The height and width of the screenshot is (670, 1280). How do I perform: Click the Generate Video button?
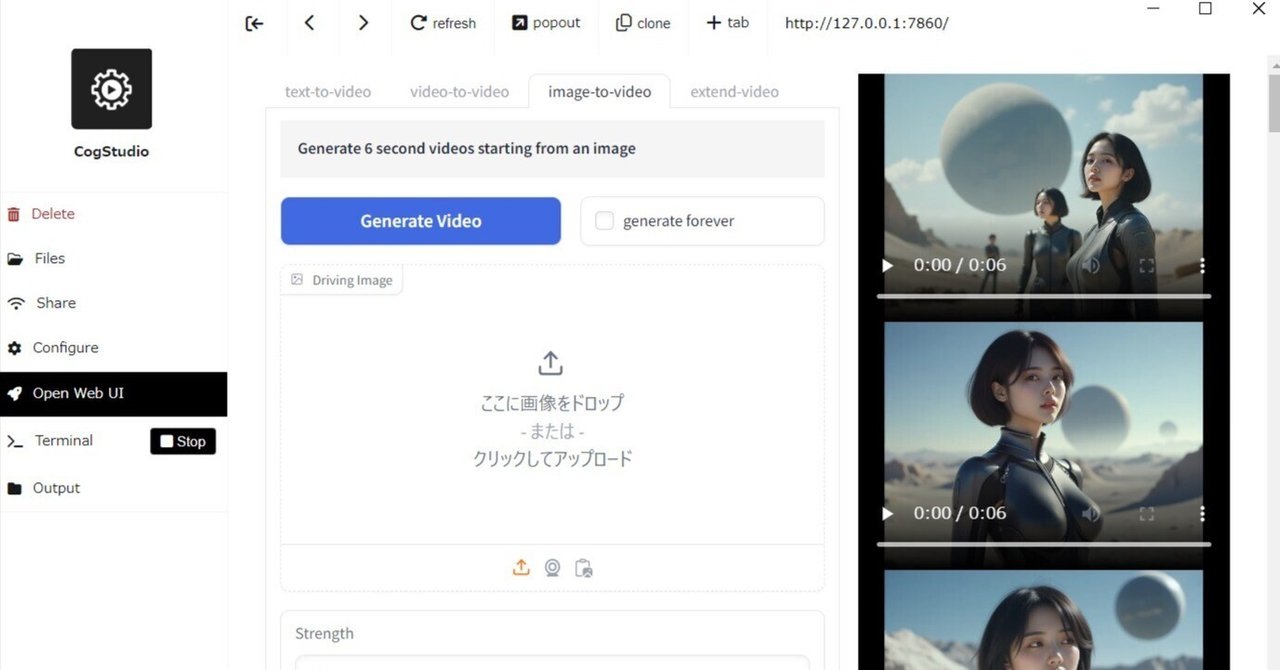click(x=420, y=221)
